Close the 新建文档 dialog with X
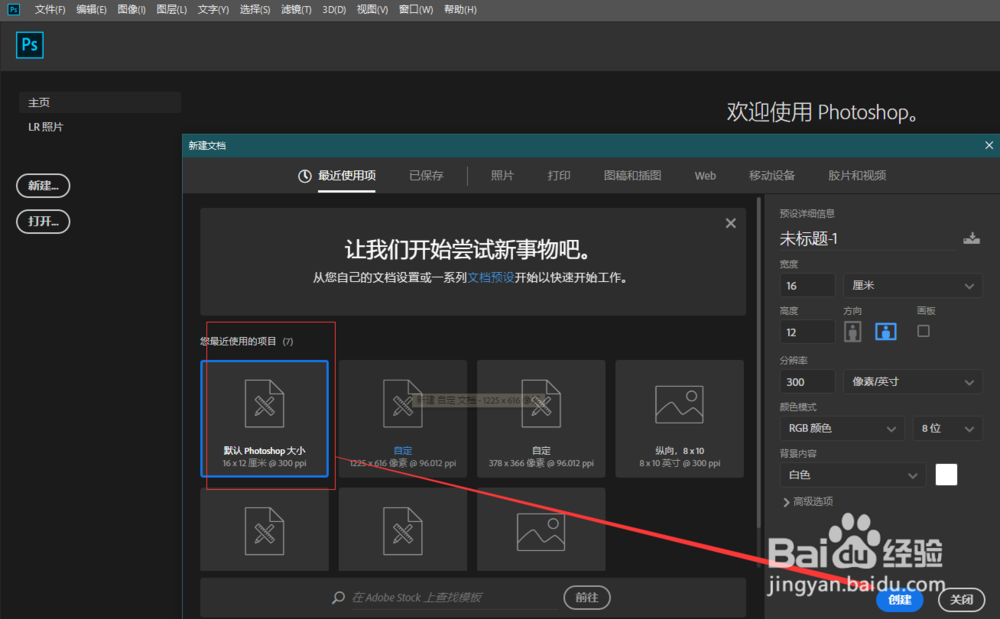 (989, 145)
